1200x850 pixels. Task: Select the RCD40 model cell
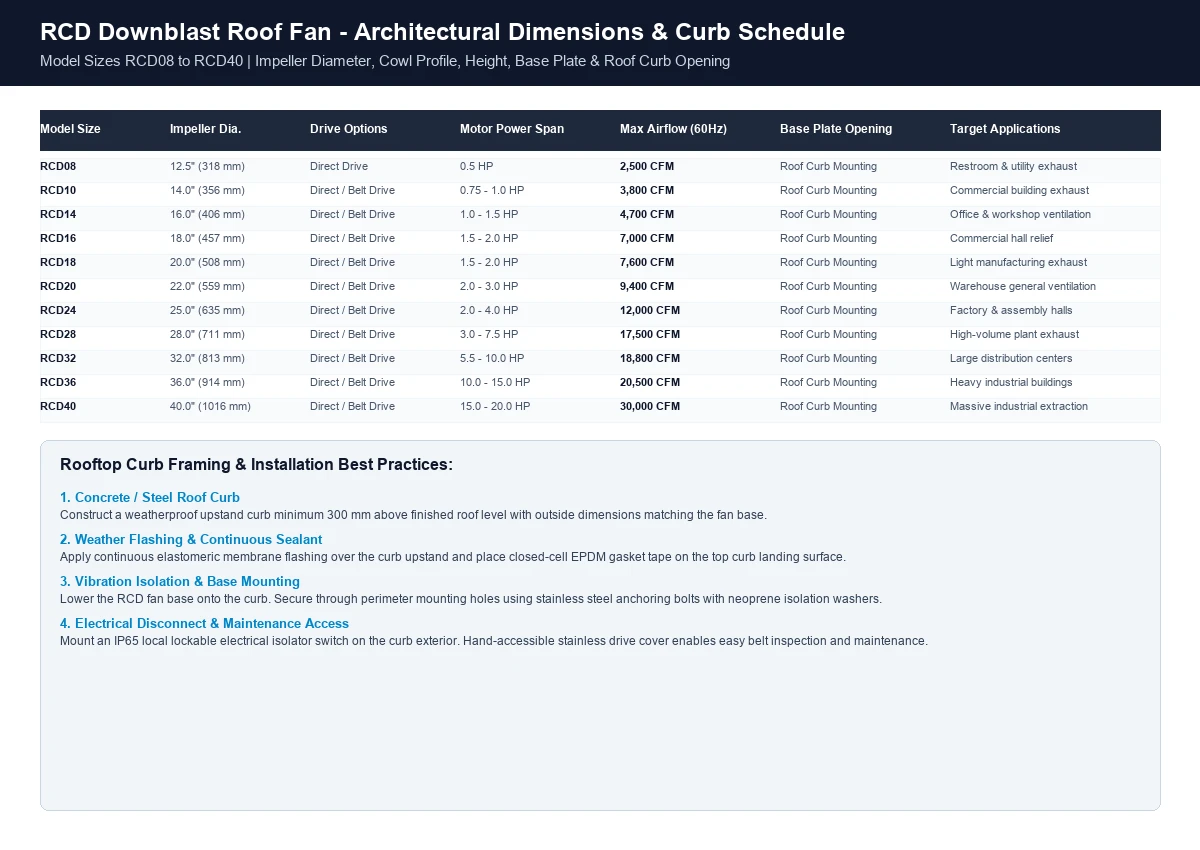(x=58, y=406)
